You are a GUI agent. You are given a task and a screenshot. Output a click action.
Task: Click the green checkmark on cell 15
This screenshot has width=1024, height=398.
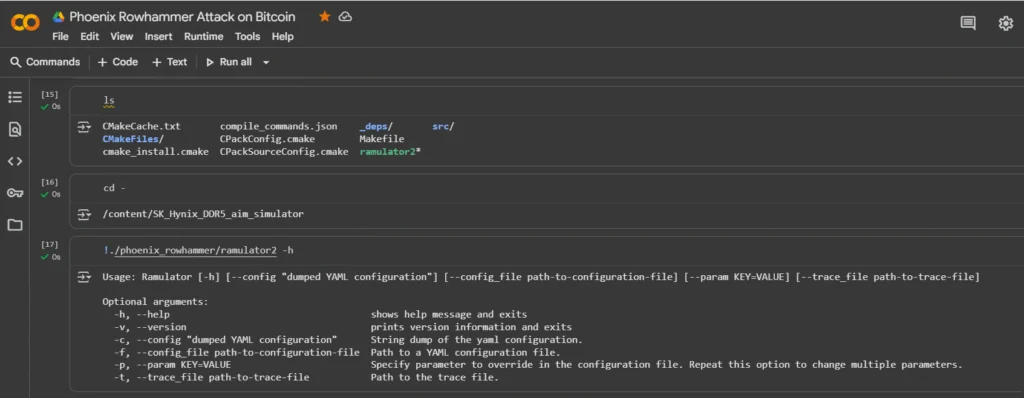44,107
